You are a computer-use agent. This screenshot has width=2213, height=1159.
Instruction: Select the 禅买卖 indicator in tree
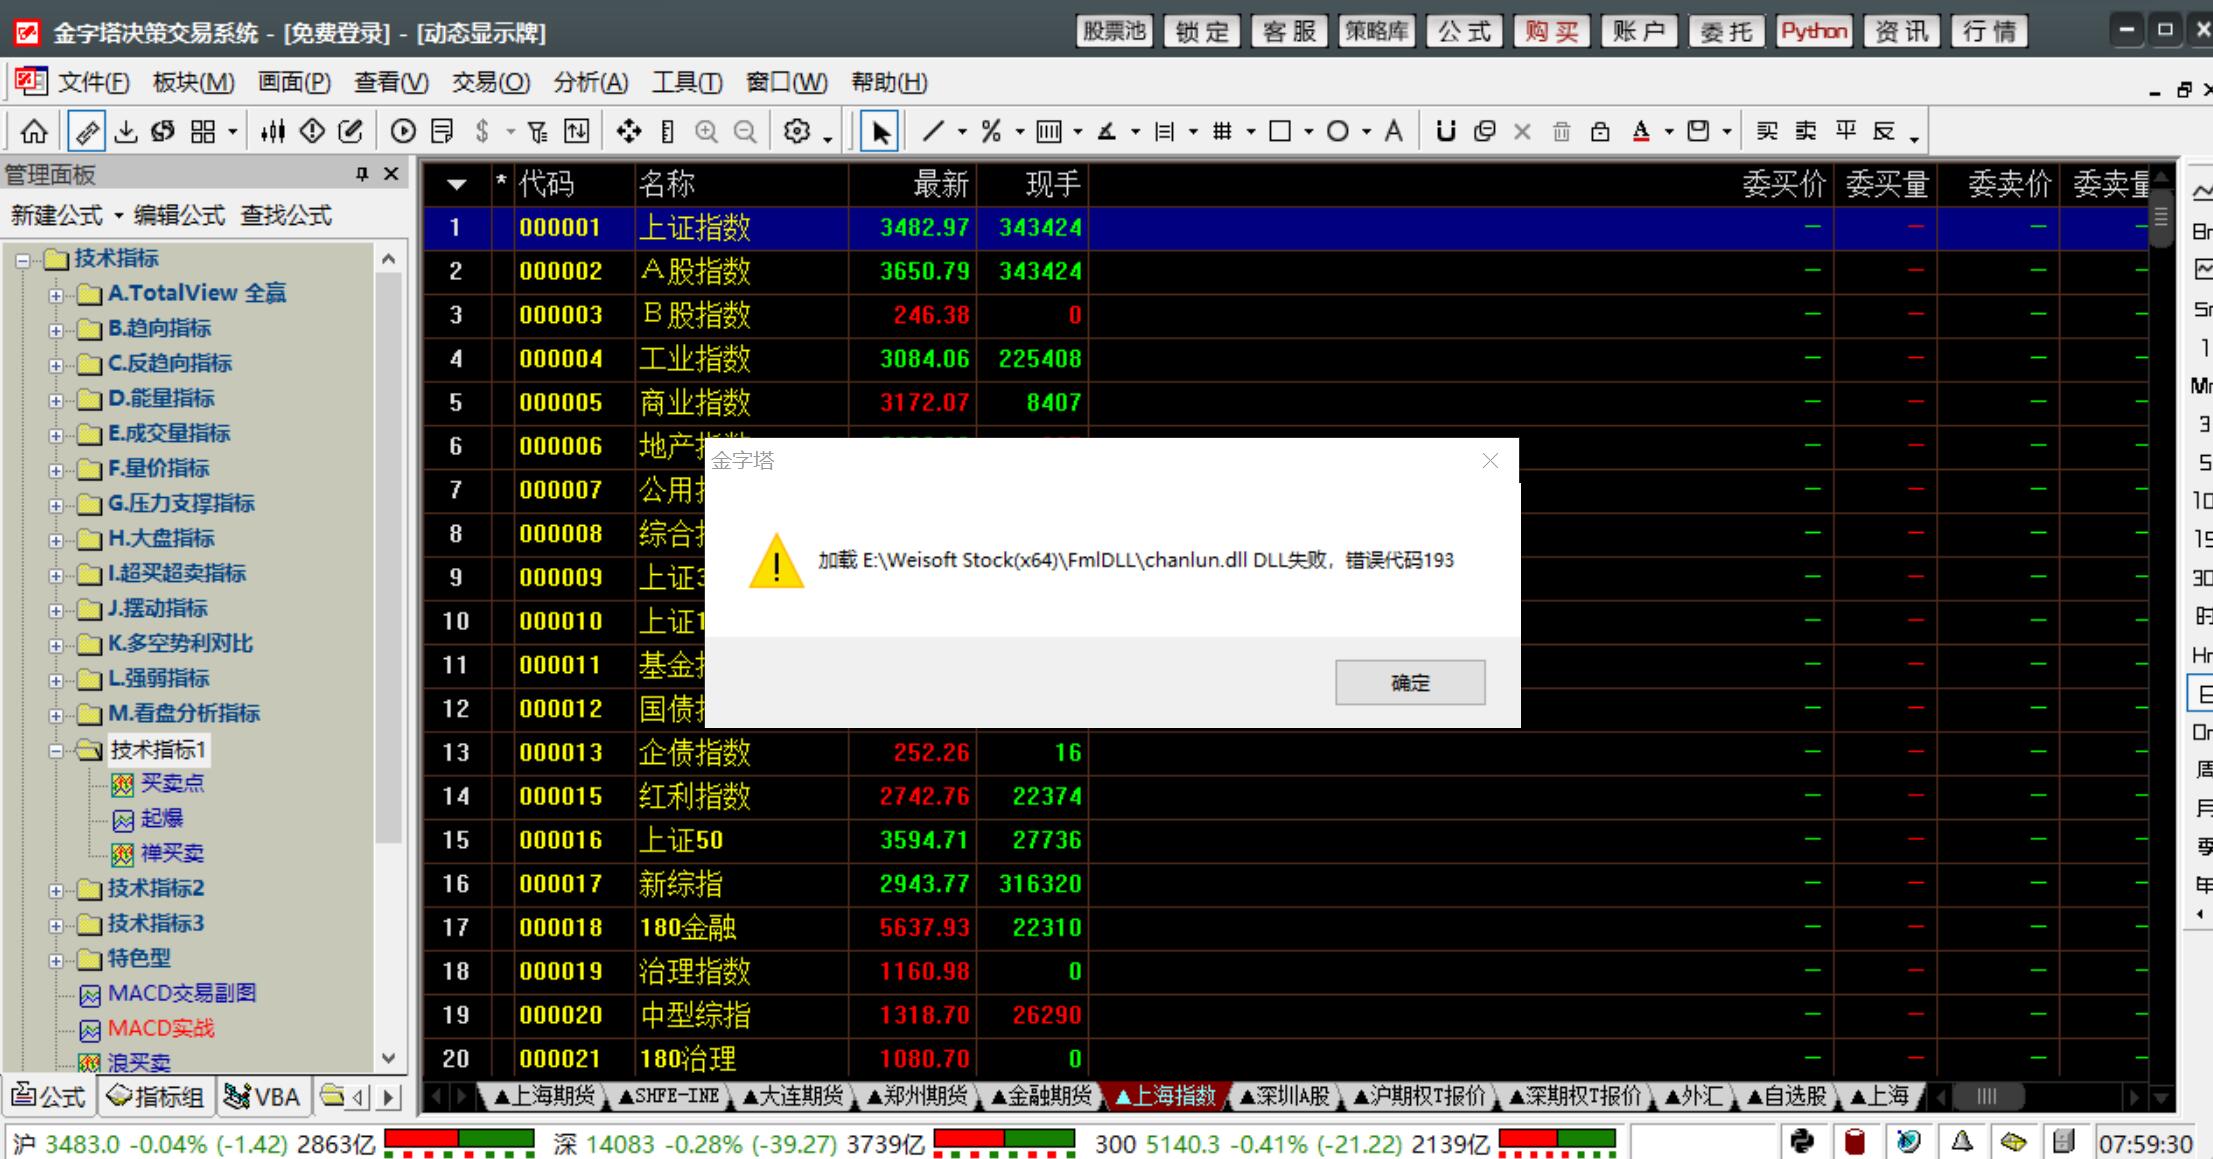tap(172, 853)
